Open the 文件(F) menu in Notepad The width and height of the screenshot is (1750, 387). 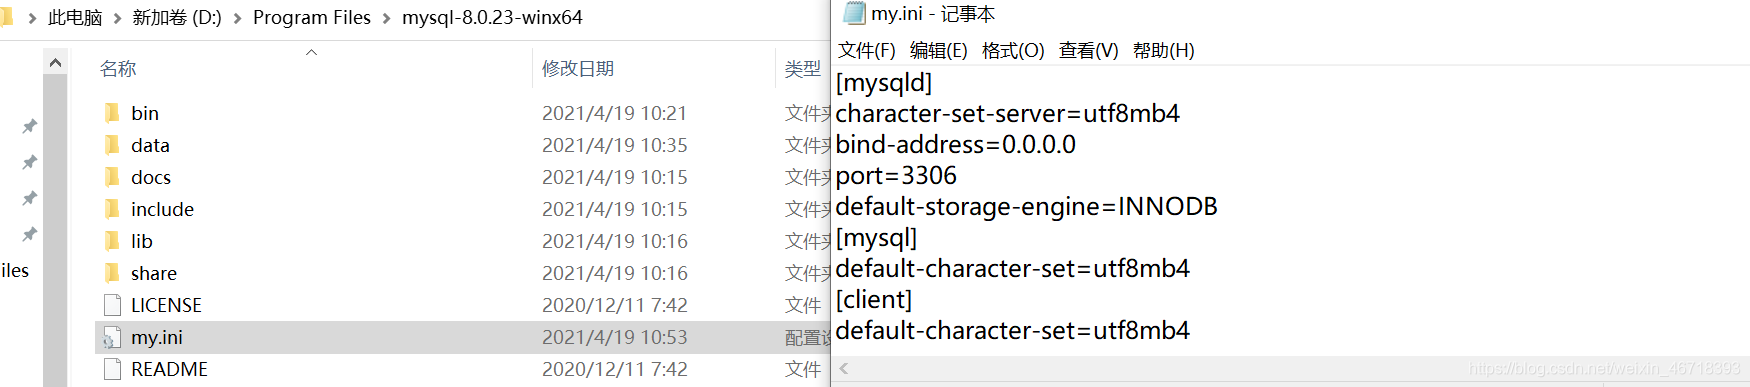point(867,50)
